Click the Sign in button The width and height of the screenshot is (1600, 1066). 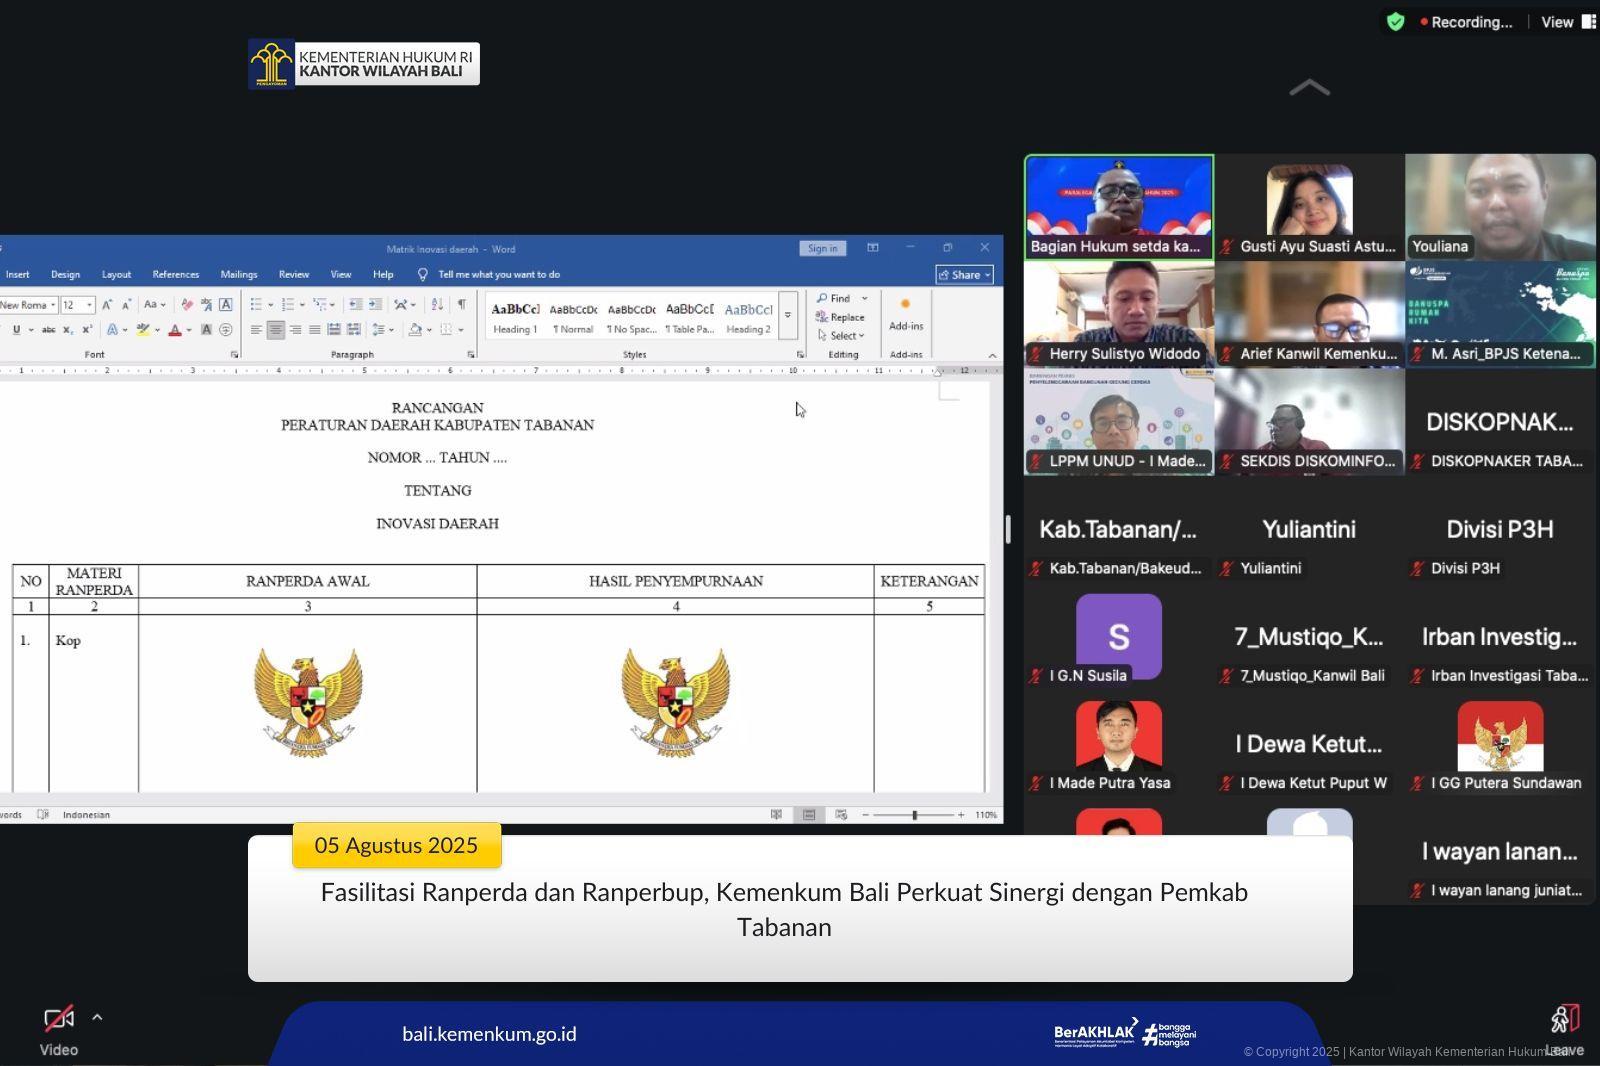click(822, 248)
